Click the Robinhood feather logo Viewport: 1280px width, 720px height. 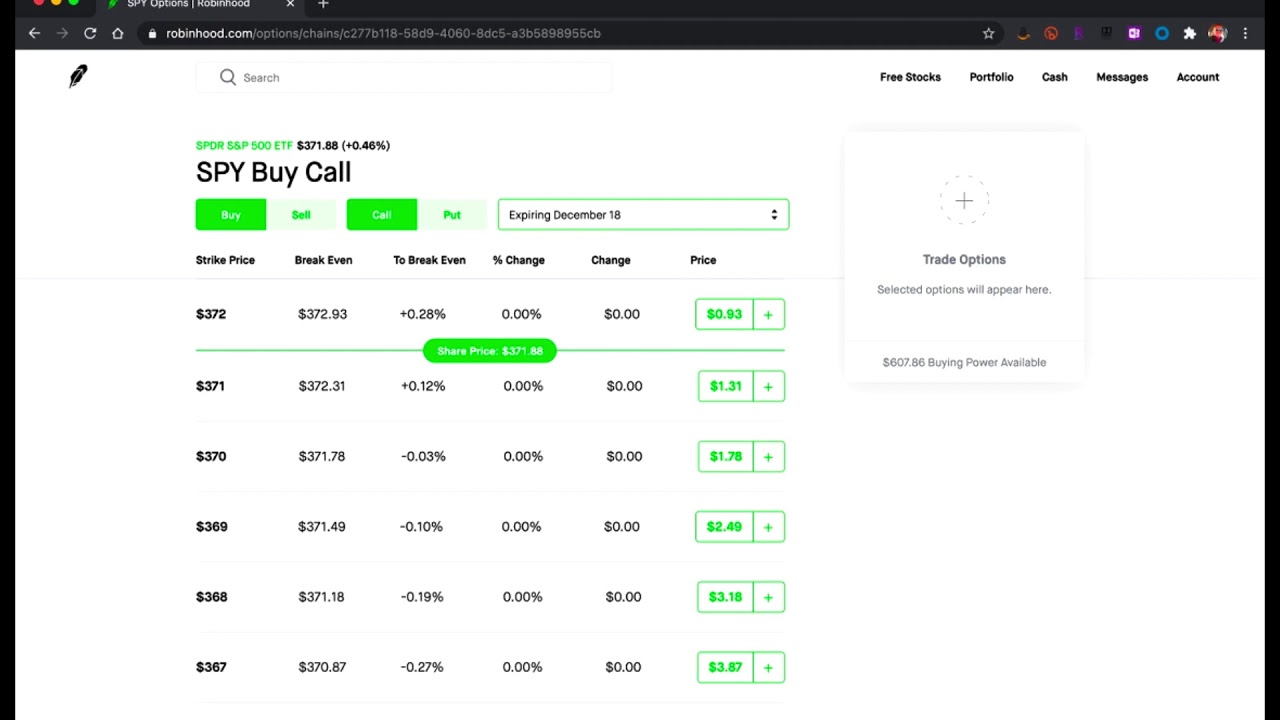[x=78, y=76]
